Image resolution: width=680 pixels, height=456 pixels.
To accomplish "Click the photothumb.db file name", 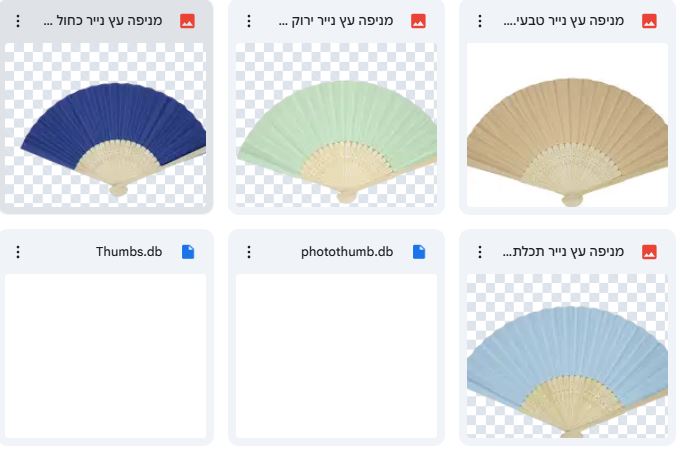I will (347, 252).
